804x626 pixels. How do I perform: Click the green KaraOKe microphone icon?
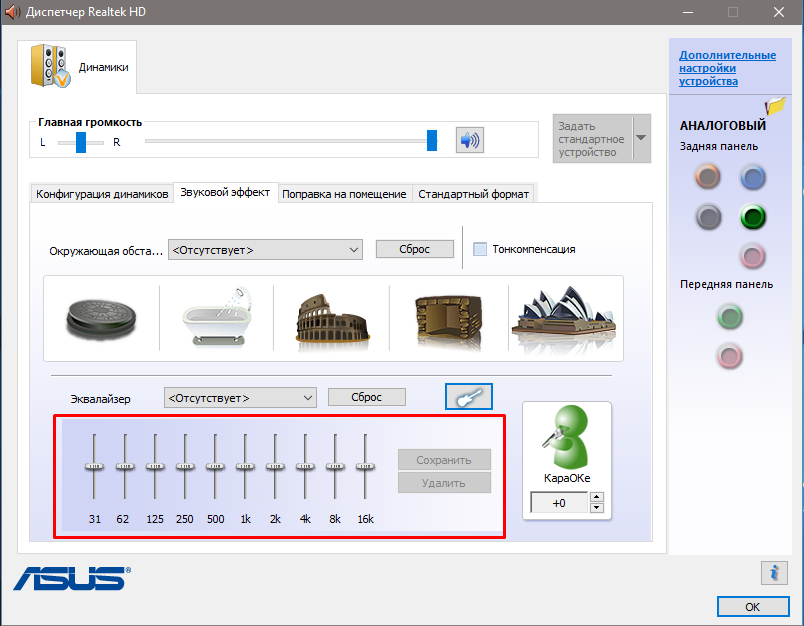pos(566,438)
